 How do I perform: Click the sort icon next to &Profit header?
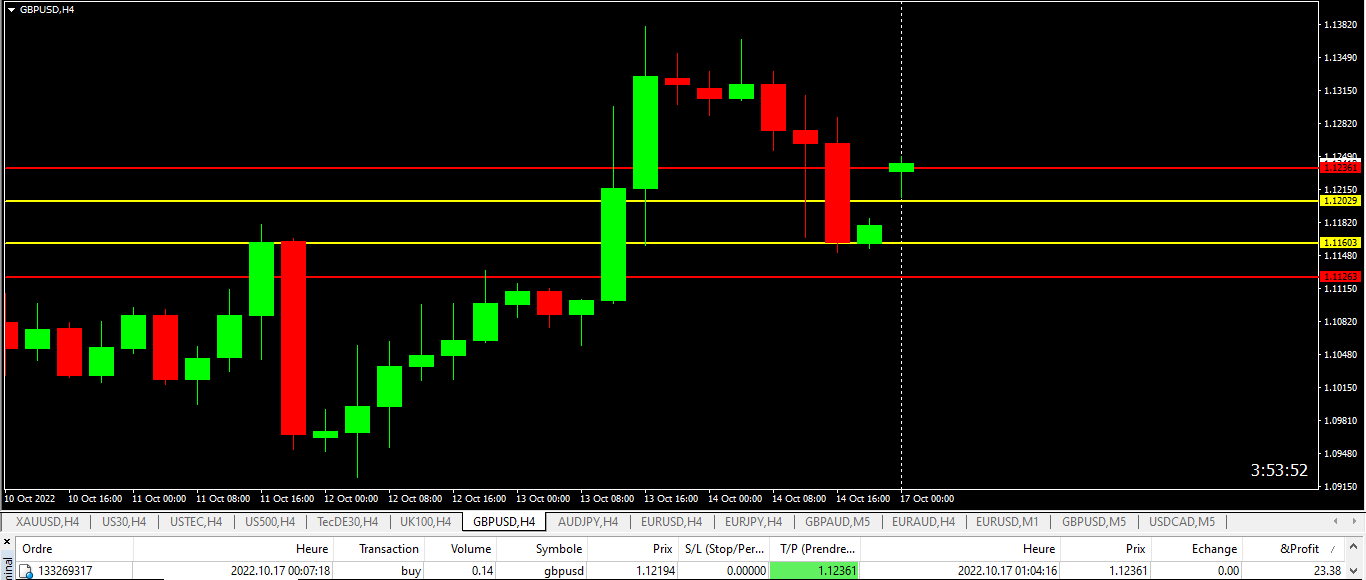pos(1332,548)
